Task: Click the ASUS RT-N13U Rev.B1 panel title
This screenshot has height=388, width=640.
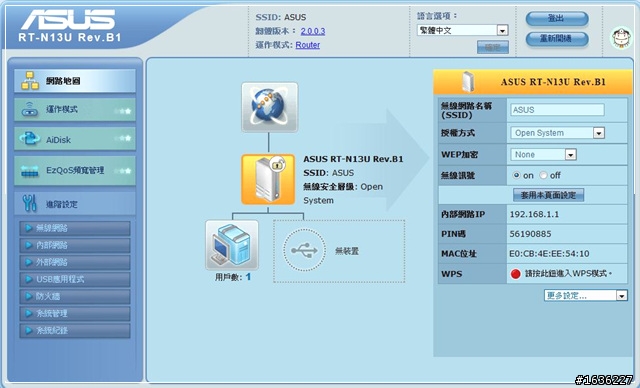Action: pyautogui.click(x=553, y=82)
